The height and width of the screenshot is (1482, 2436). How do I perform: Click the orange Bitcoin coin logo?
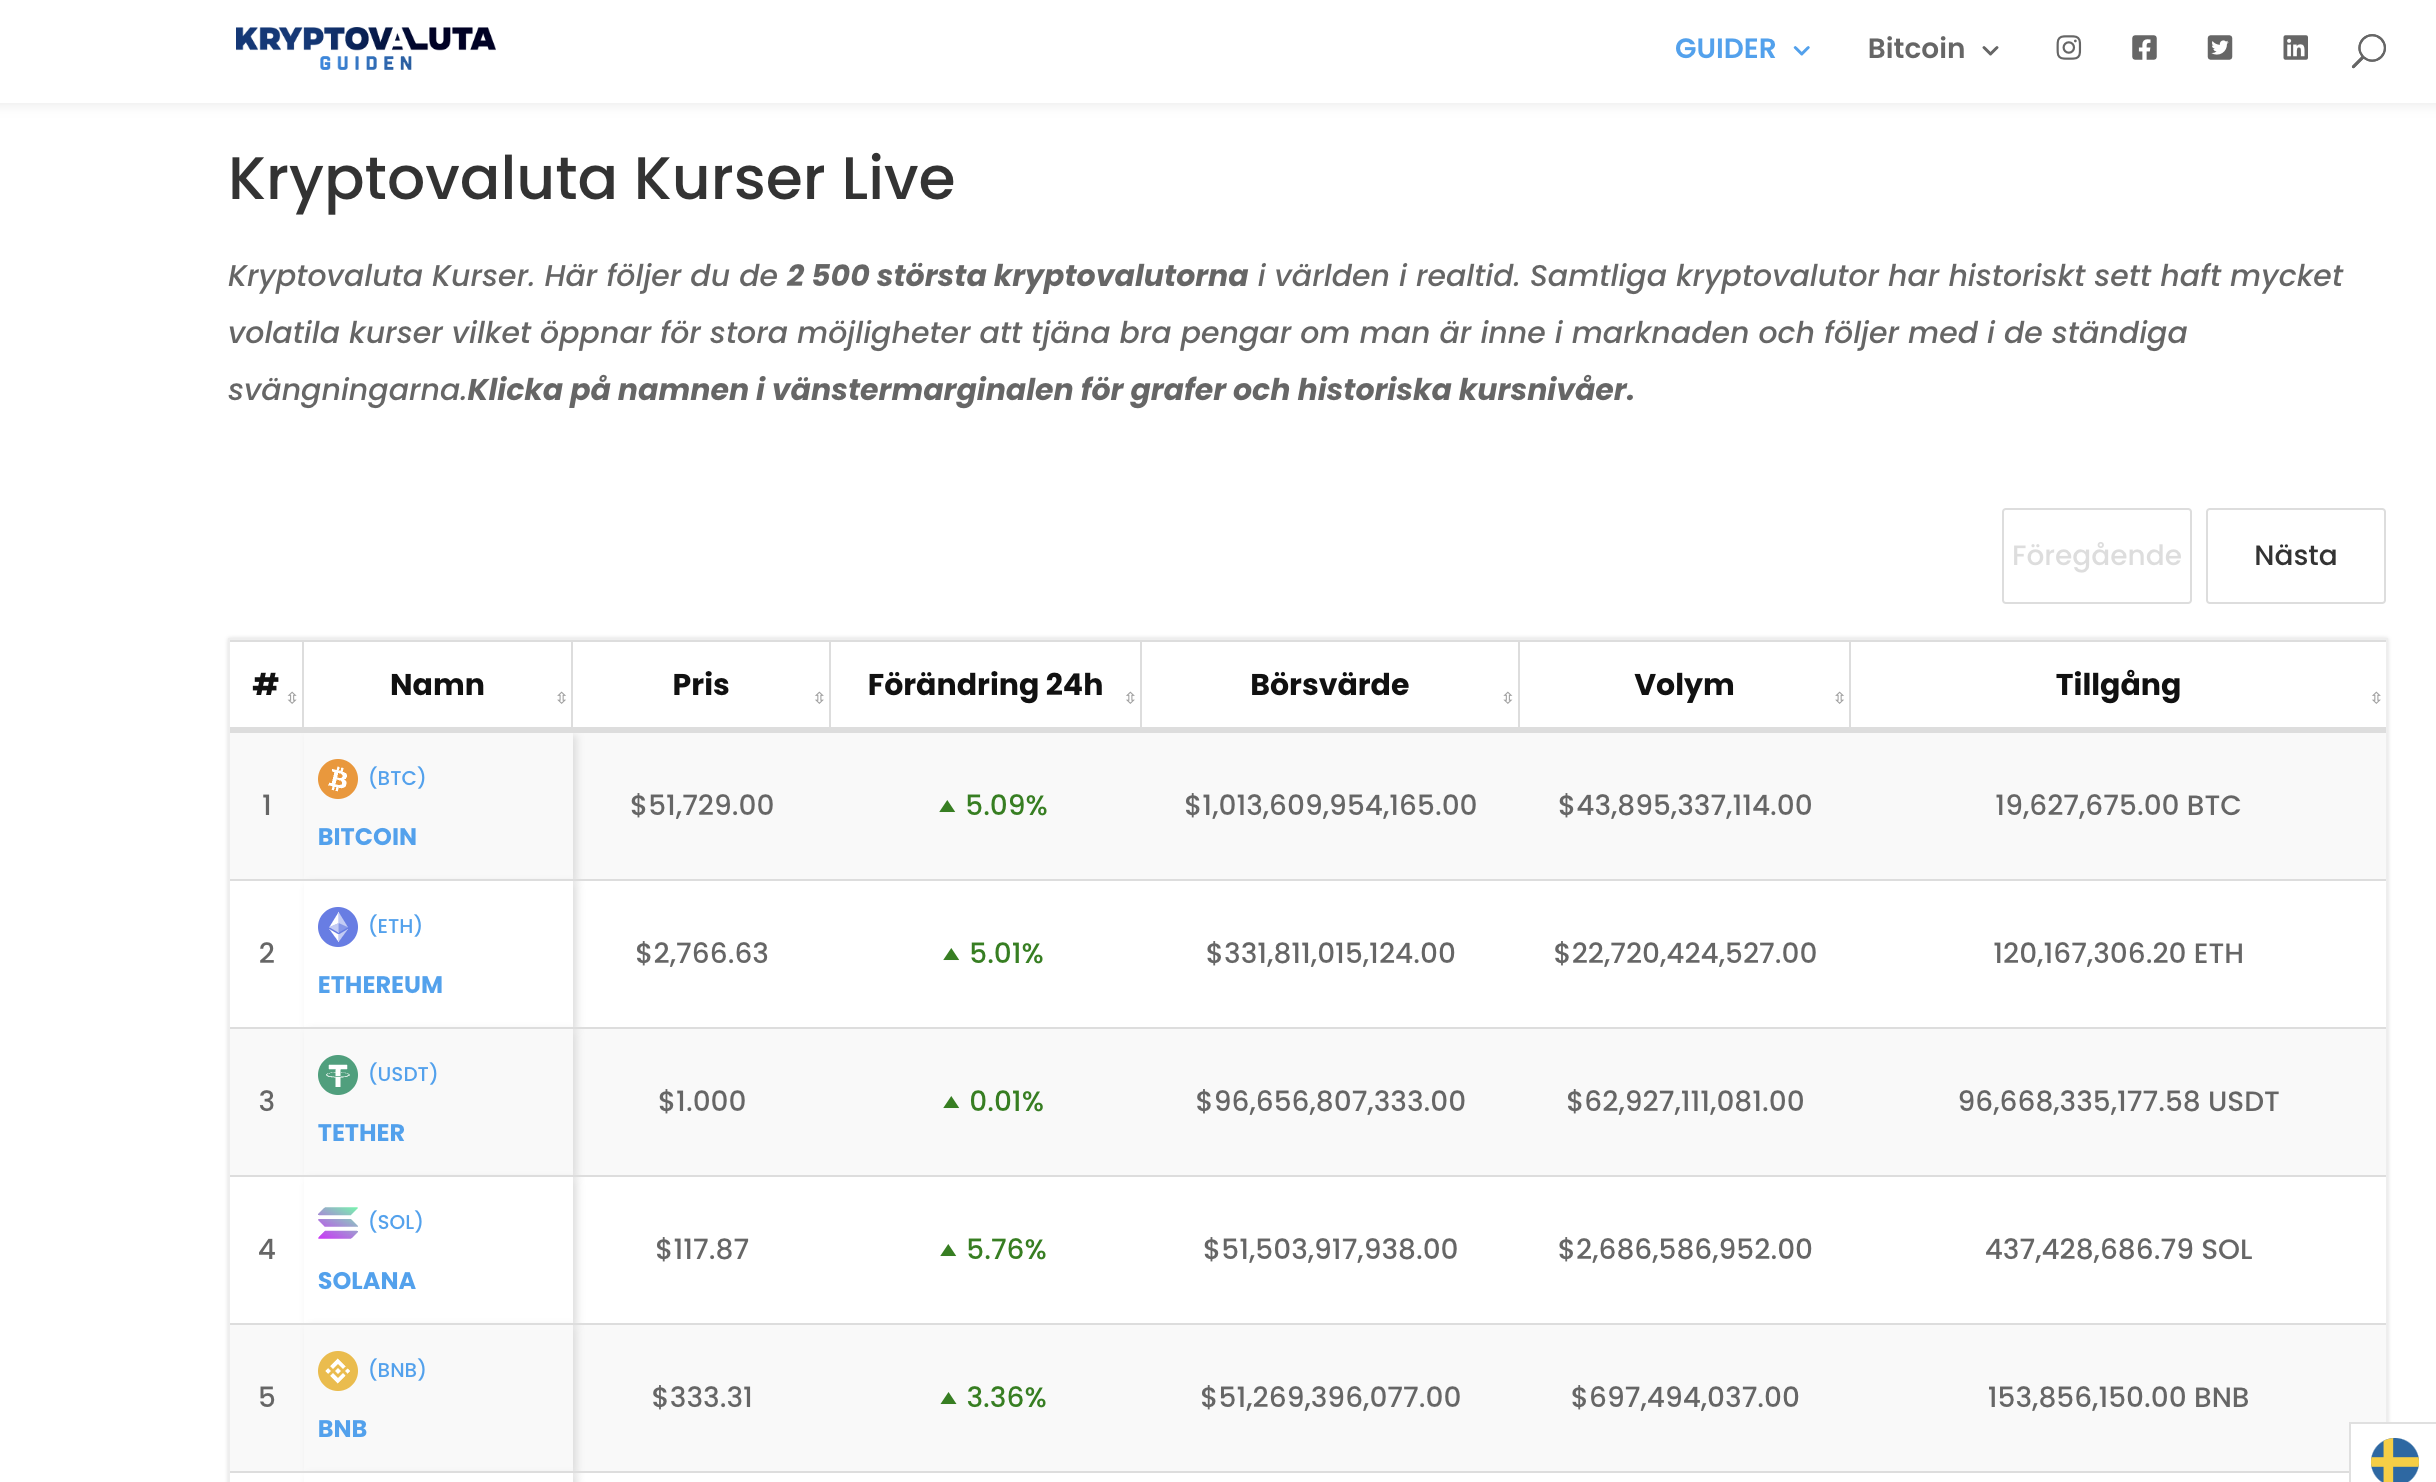click(x=338, y=778)
